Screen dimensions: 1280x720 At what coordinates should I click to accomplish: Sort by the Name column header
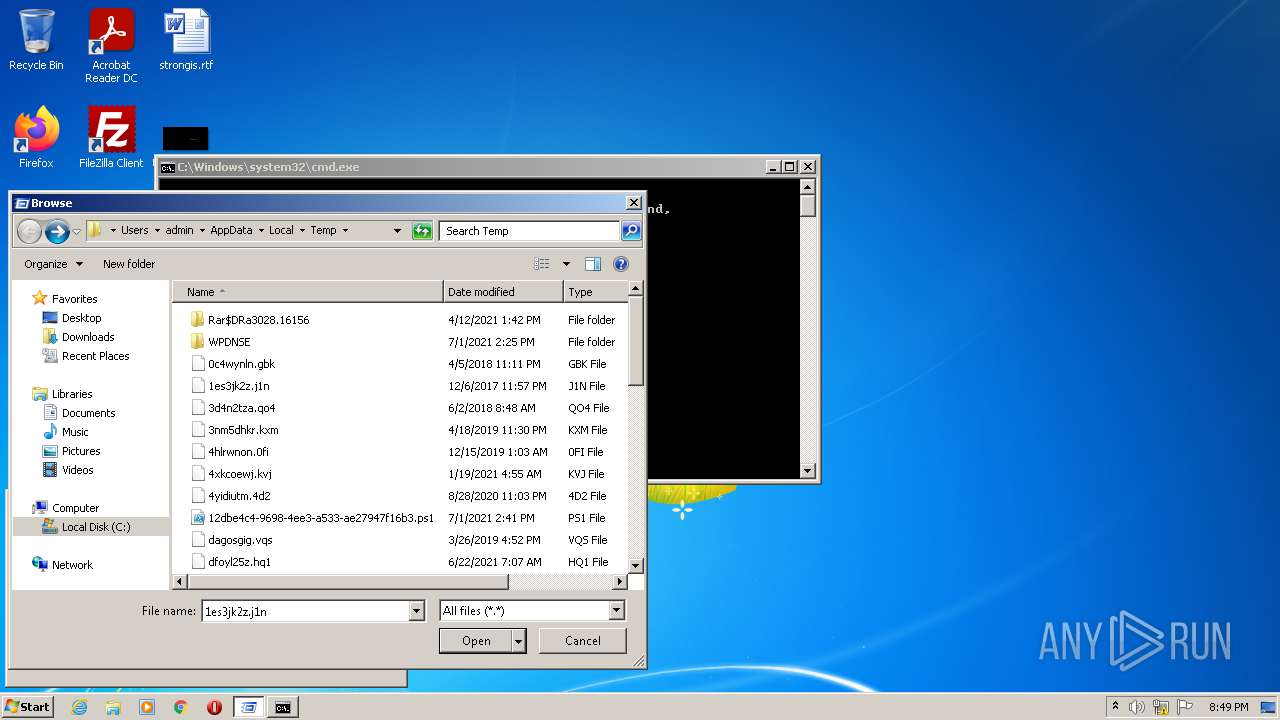click(308, 292)
